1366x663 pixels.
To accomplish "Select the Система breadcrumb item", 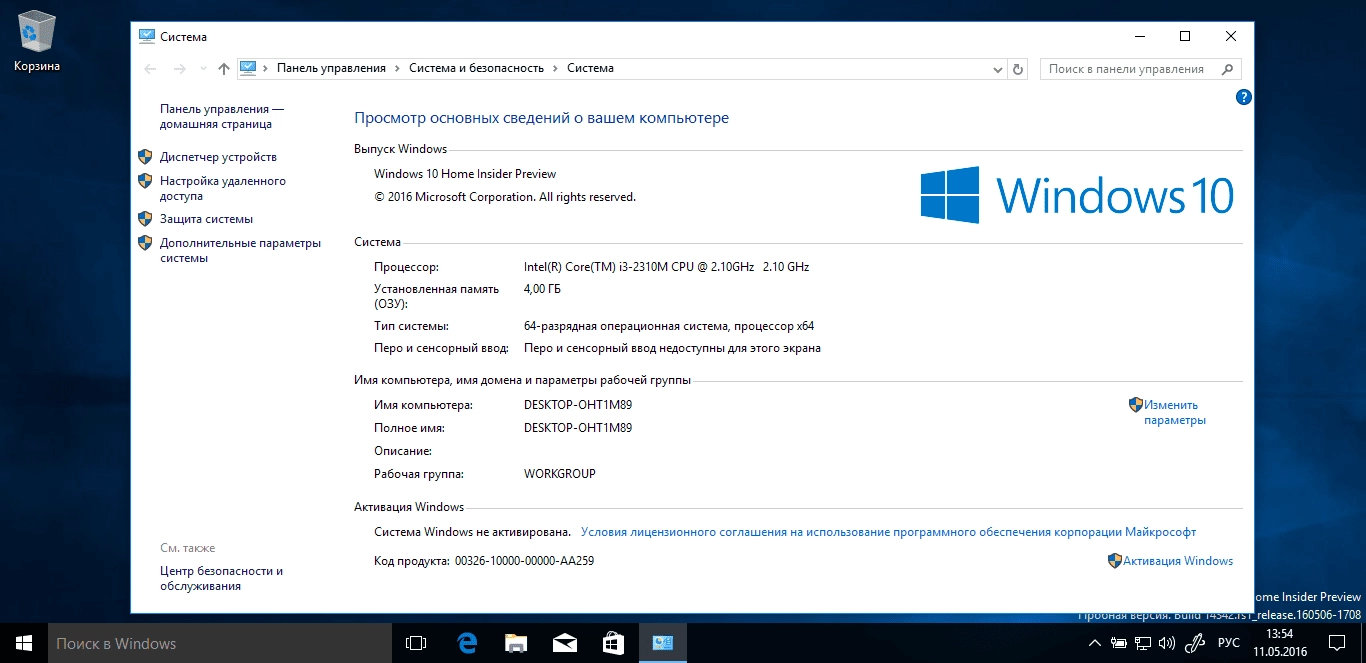I will pos(590,68).
